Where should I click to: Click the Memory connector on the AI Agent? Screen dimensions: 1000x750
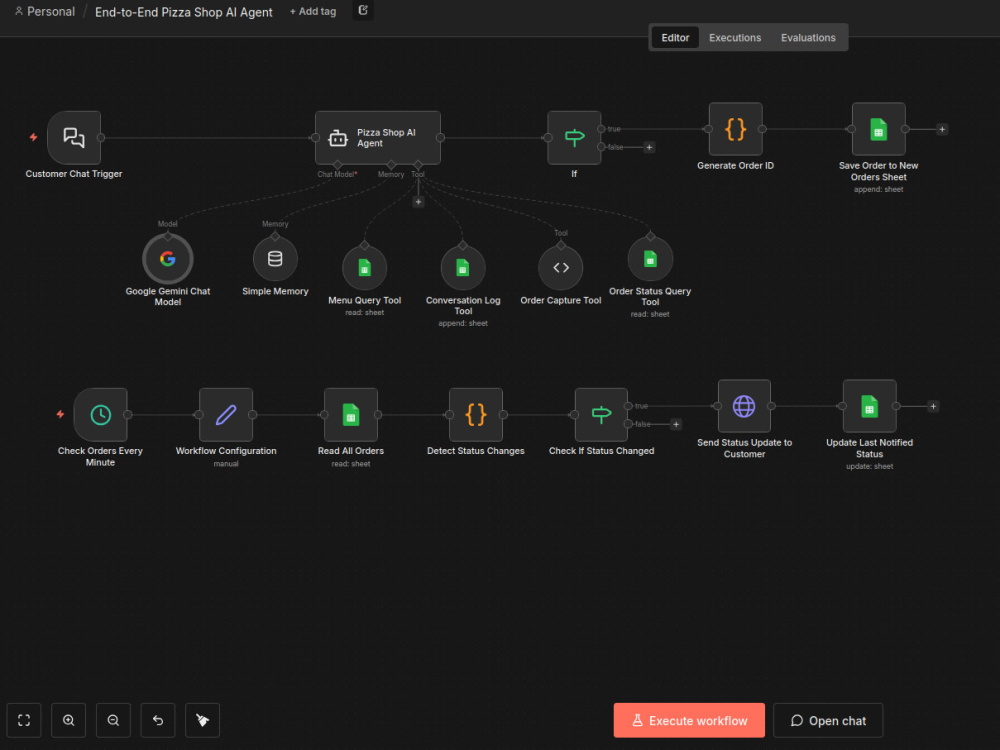[x=391, y=165]
